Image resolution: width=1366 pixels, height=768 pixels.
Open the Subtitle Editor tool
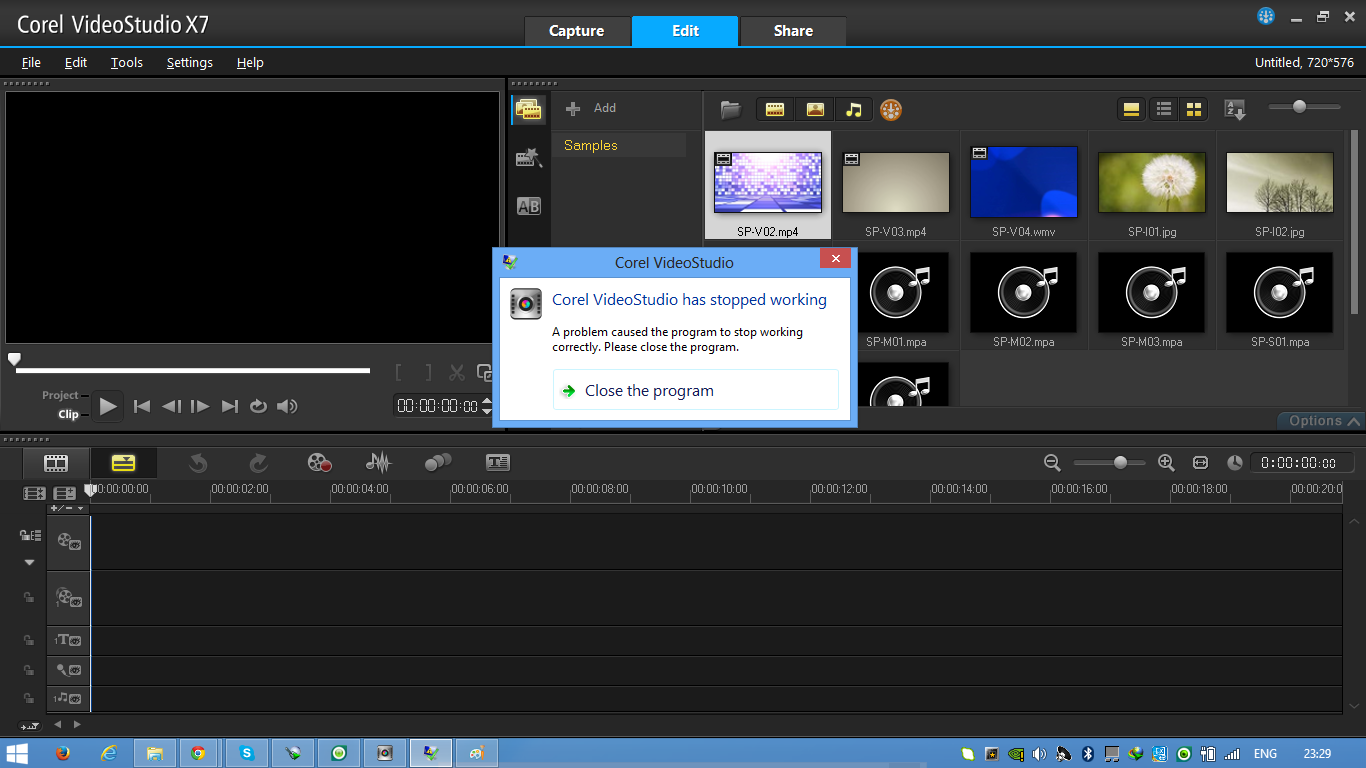tap(497, 462)
